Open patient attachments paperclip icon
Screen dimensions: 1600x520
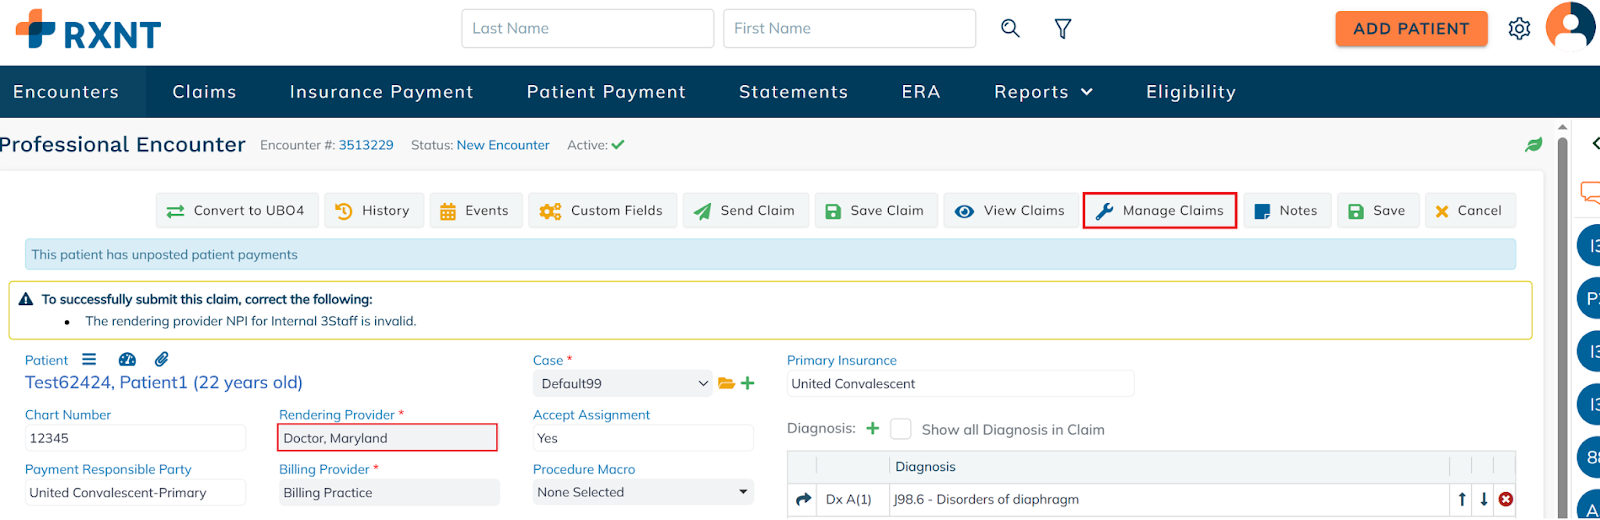[161, 360]
